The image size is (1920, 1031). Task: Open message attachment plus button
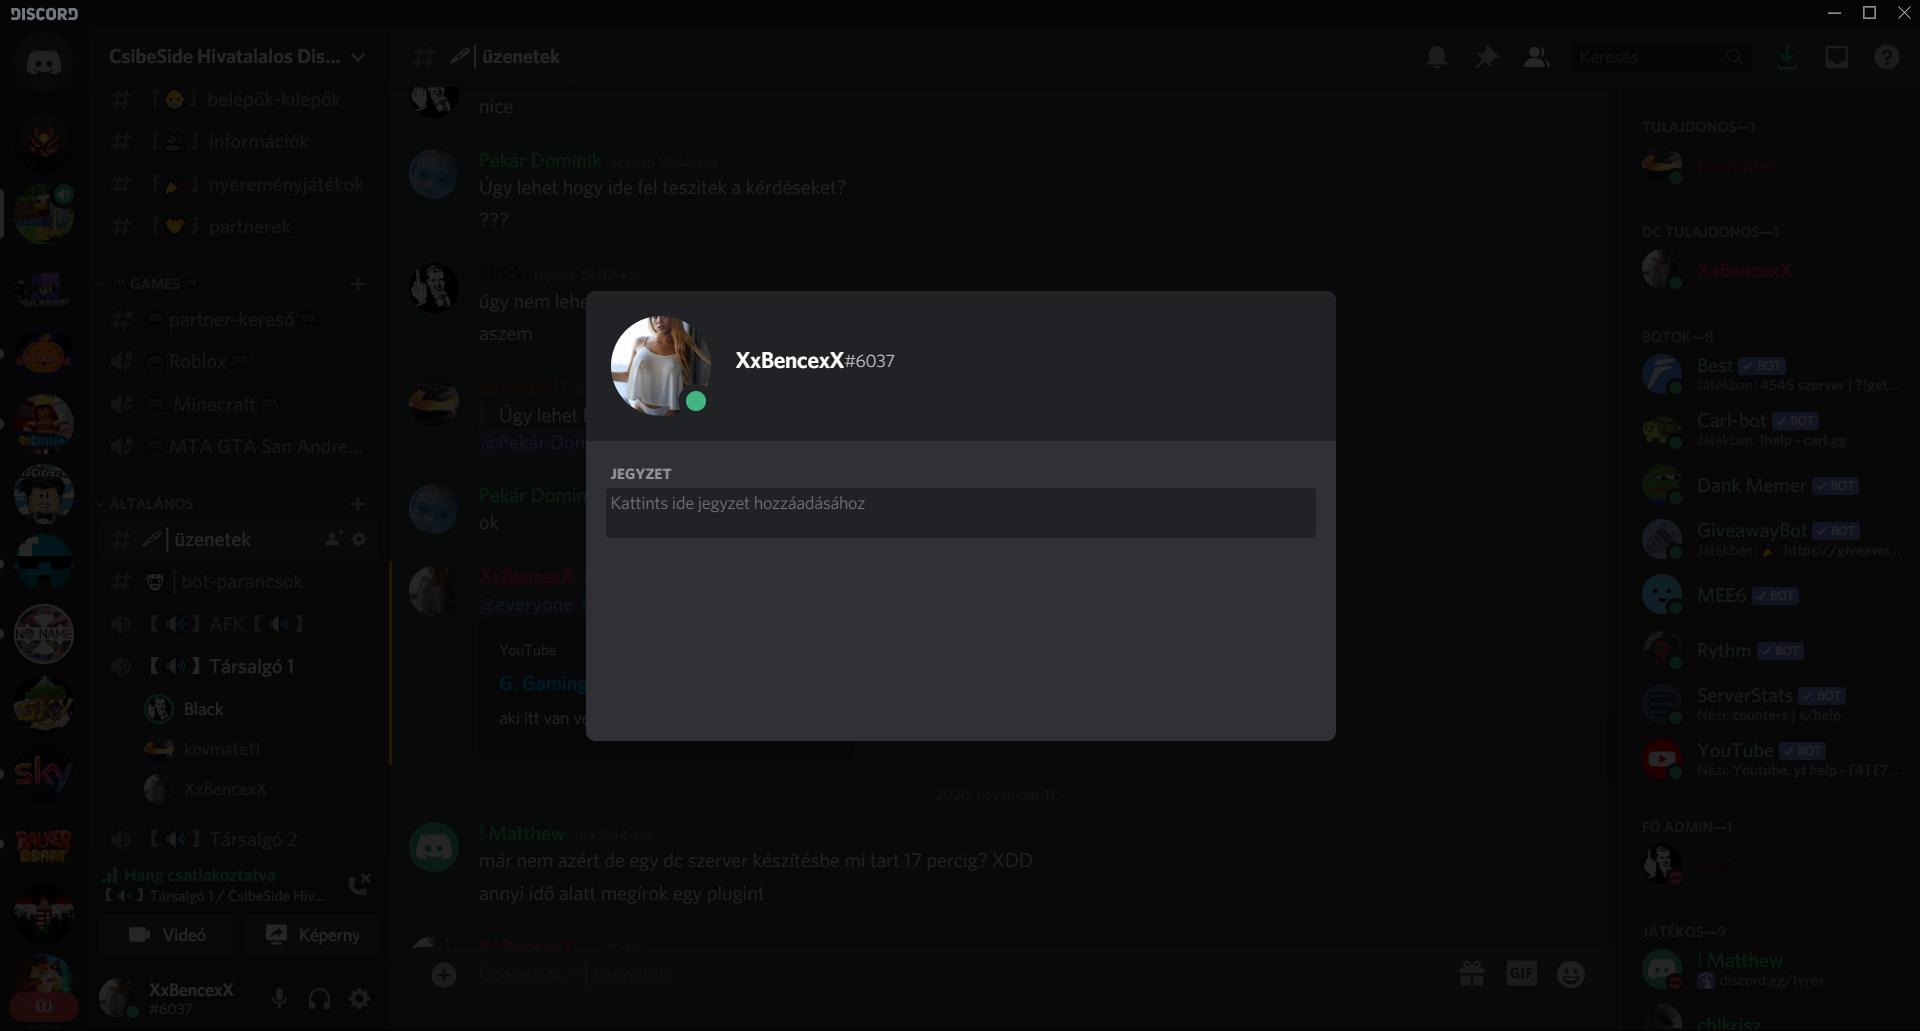tap(444, 974)
